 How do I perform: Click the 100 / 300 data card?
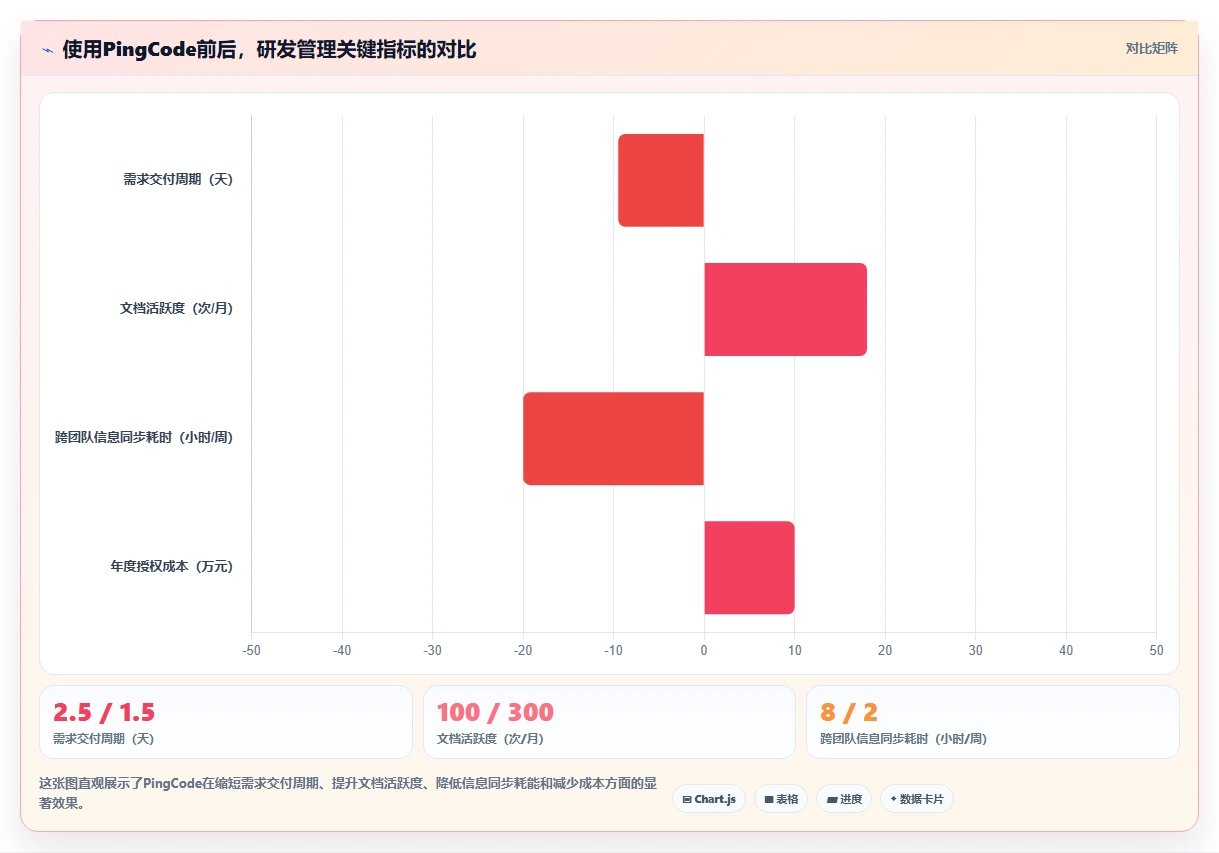(609, 722)
